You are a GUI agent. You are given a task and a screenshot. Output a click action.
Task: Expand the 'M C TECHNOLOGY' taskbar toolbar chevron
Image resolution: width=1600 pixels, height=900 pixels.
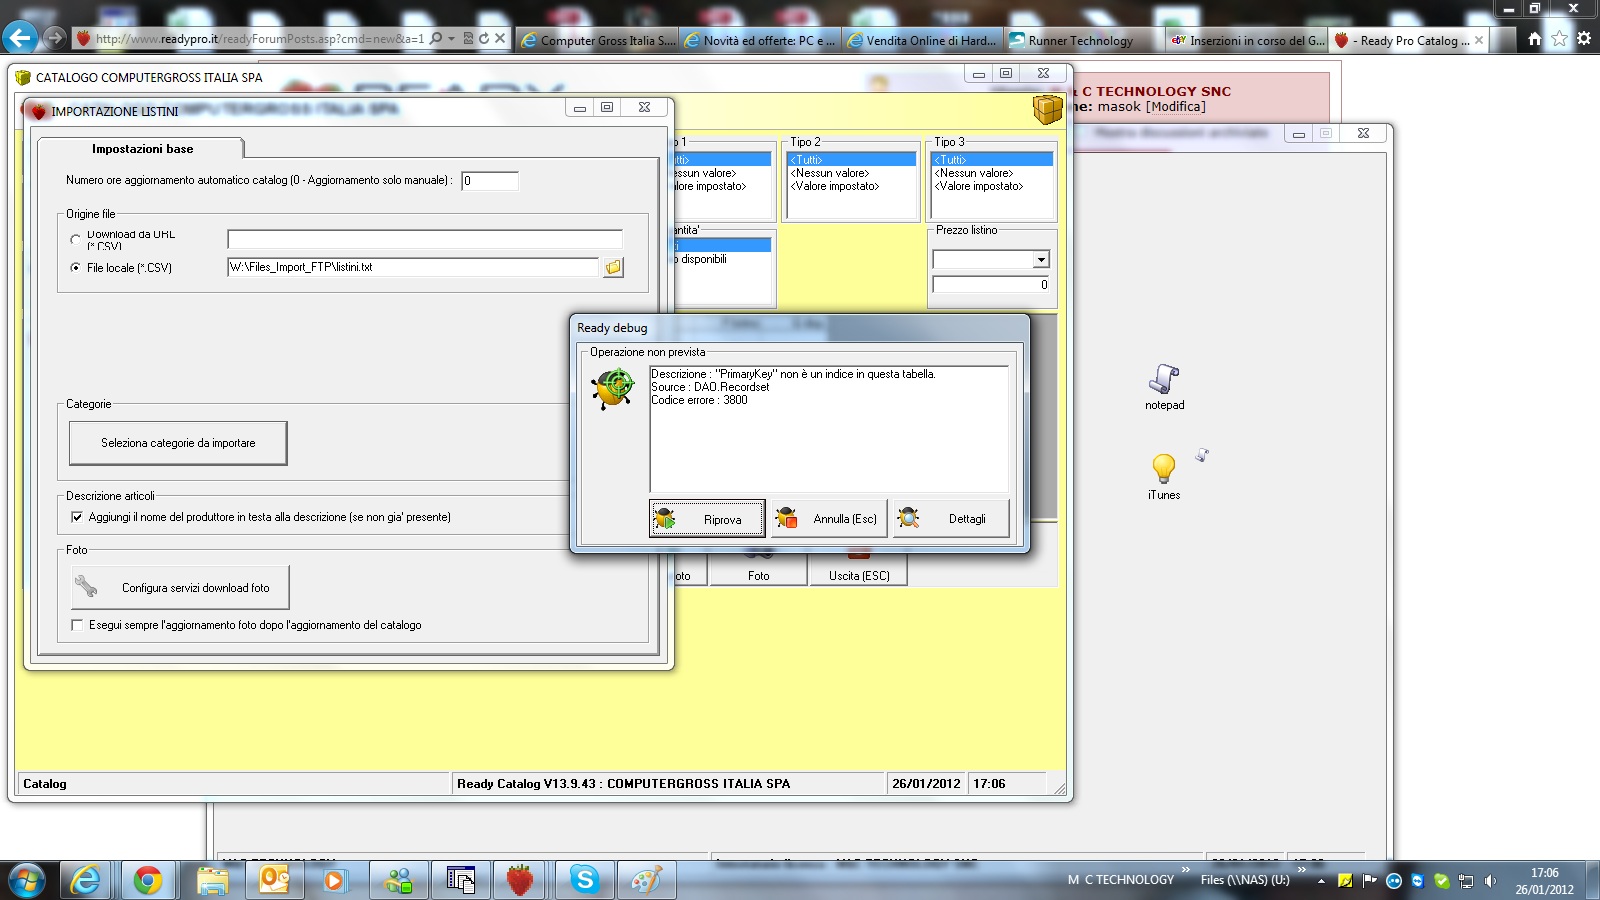(1185, 870)
